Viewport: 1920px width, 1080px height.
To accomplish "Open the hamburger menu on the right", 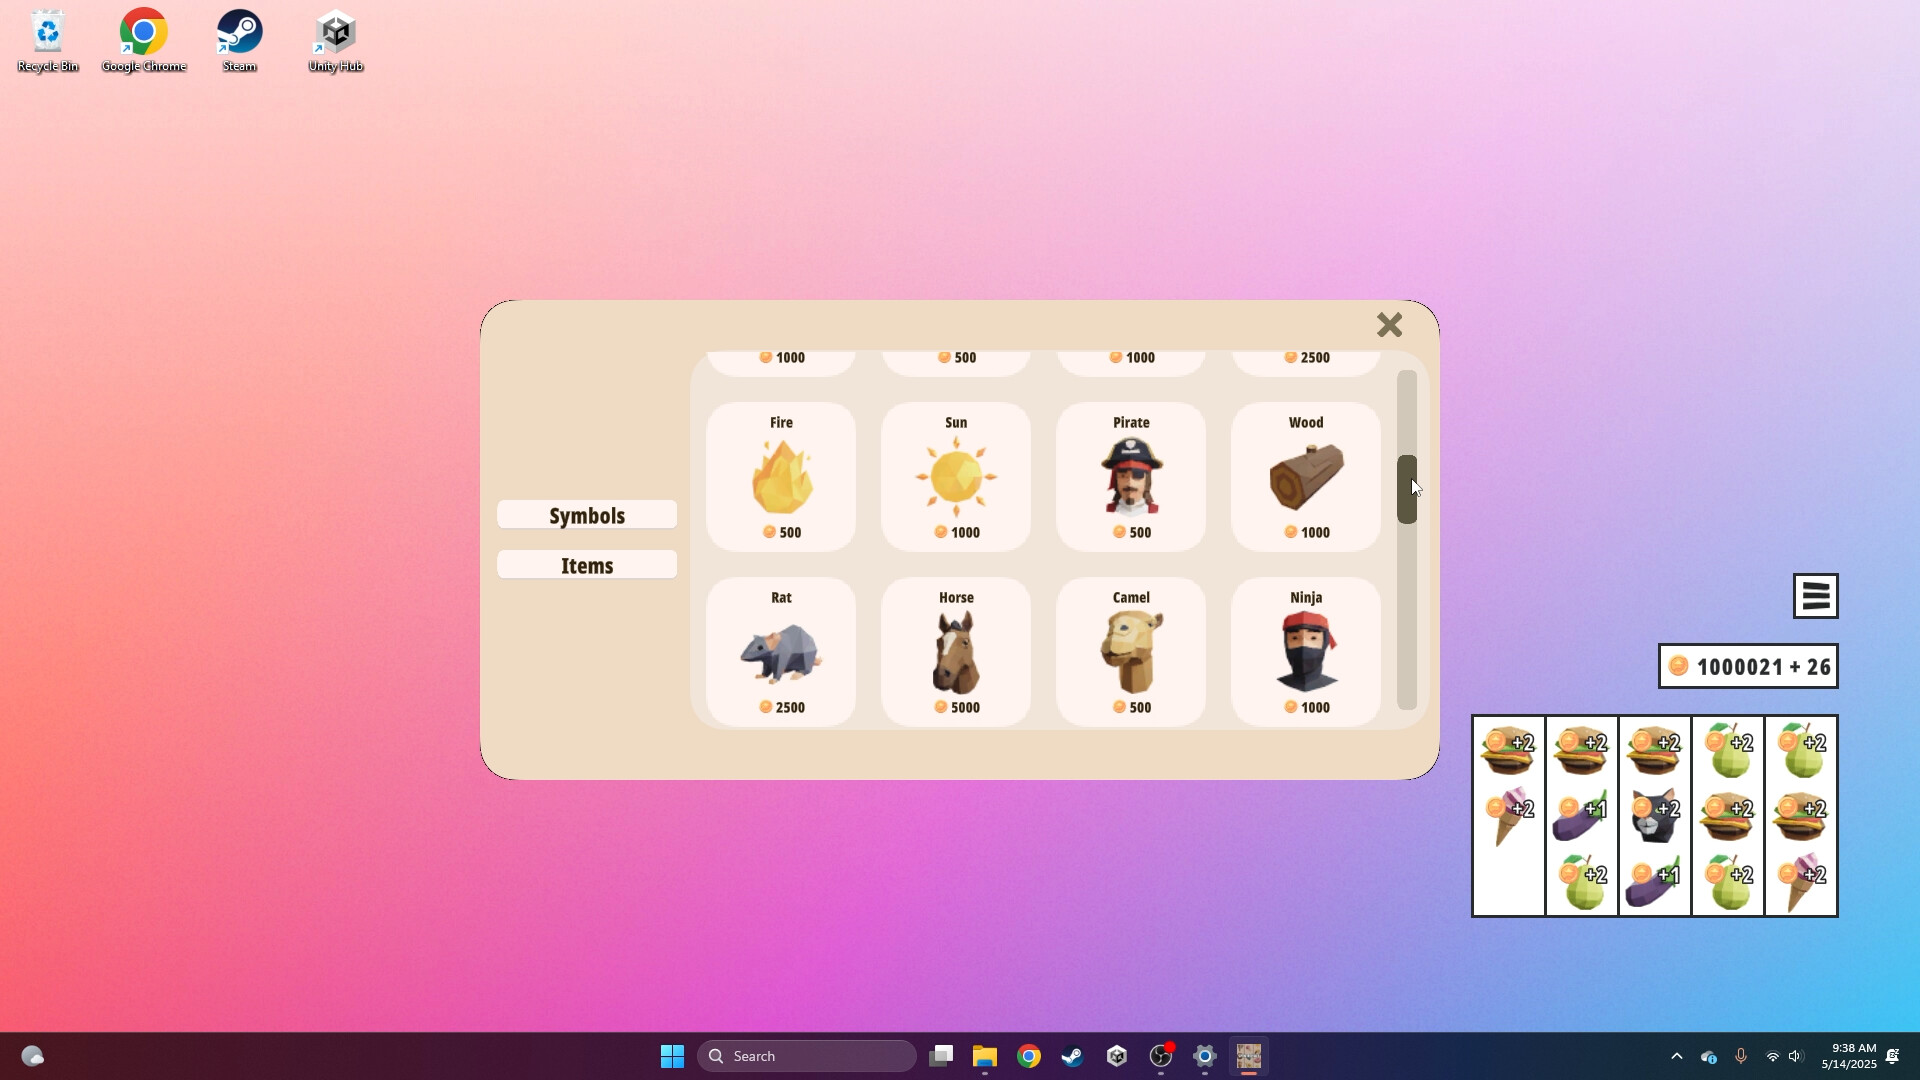I will pyautogui.click(x=1814, y=595).
